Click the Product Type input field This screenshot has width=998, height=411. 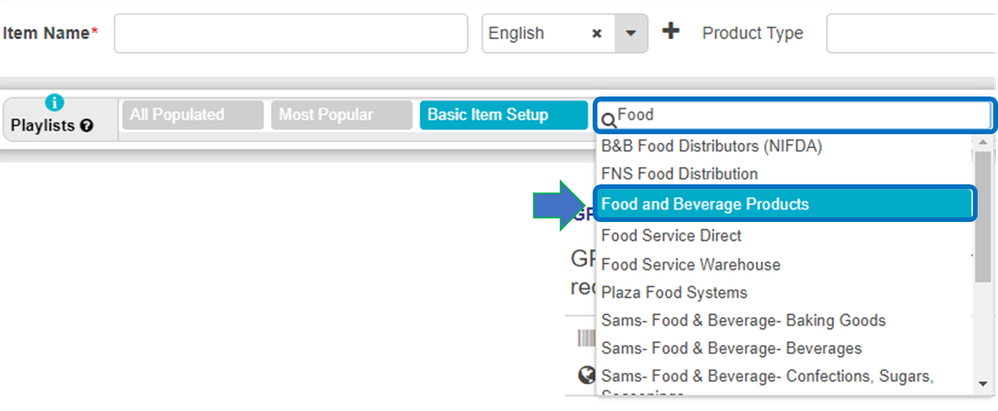910,33
